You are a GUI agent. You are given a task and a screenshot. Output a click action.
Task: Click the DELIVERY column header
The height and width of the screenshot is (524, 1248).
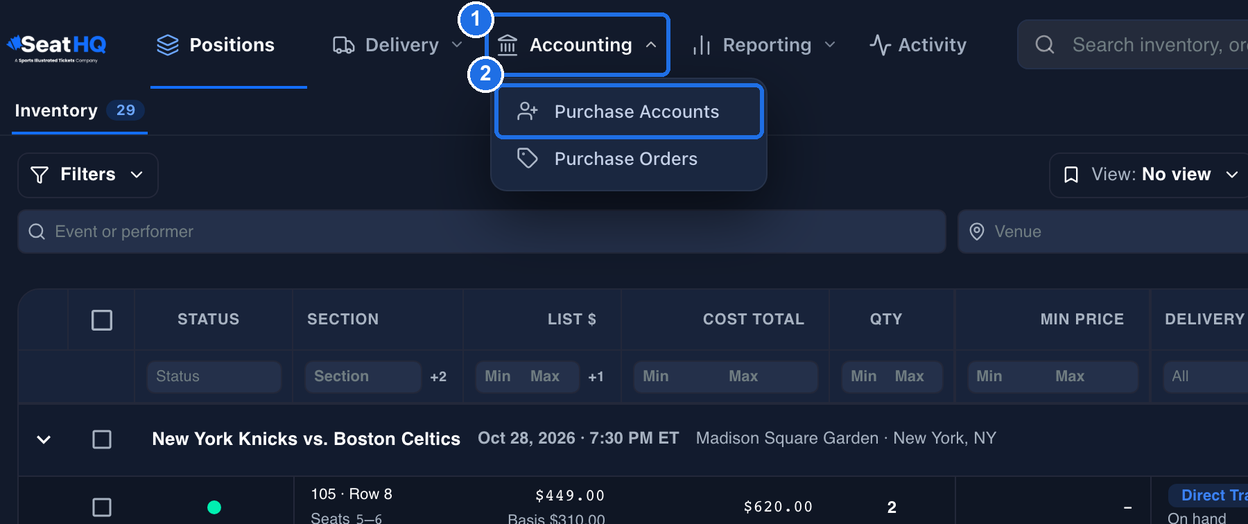(1205, 319)
